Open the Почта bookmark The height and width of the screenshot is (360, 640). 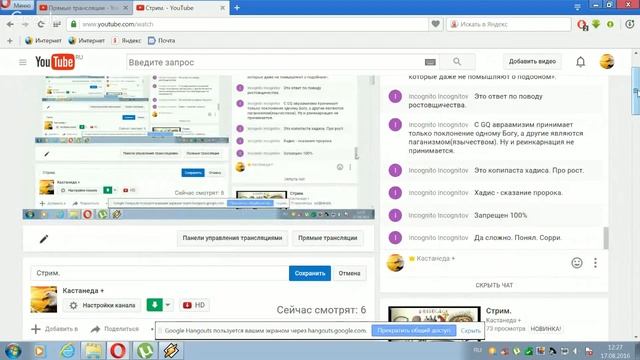[162, 40]
